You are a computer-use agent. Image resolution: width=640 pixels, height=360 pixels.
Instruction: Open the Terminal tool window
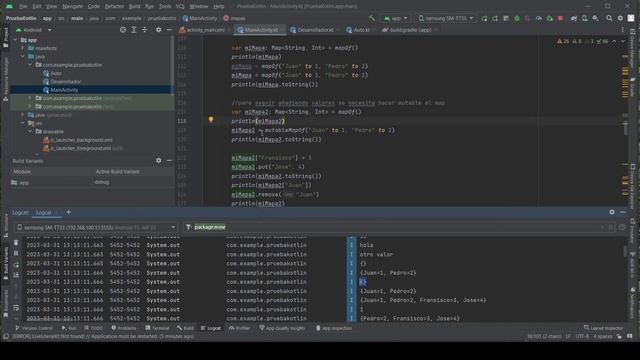click(x=157, y=328)
